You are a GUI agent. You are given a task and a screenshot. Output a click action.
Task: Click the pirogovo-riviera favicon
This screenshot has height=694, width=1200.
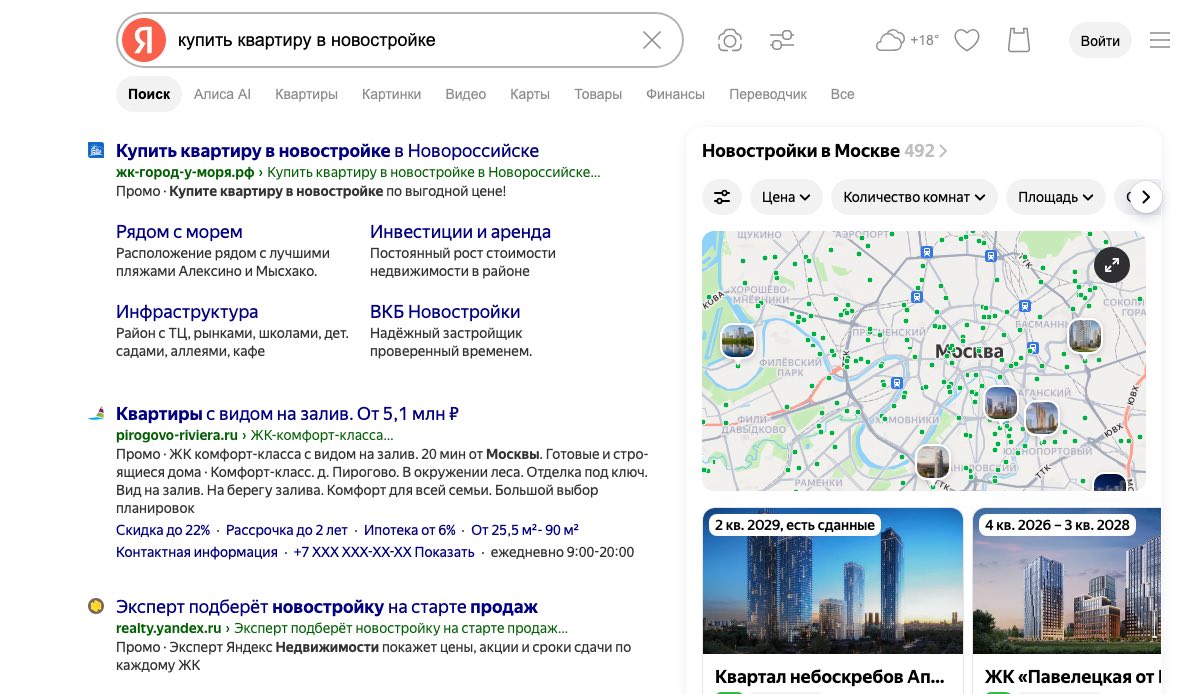tap(96, 413)
